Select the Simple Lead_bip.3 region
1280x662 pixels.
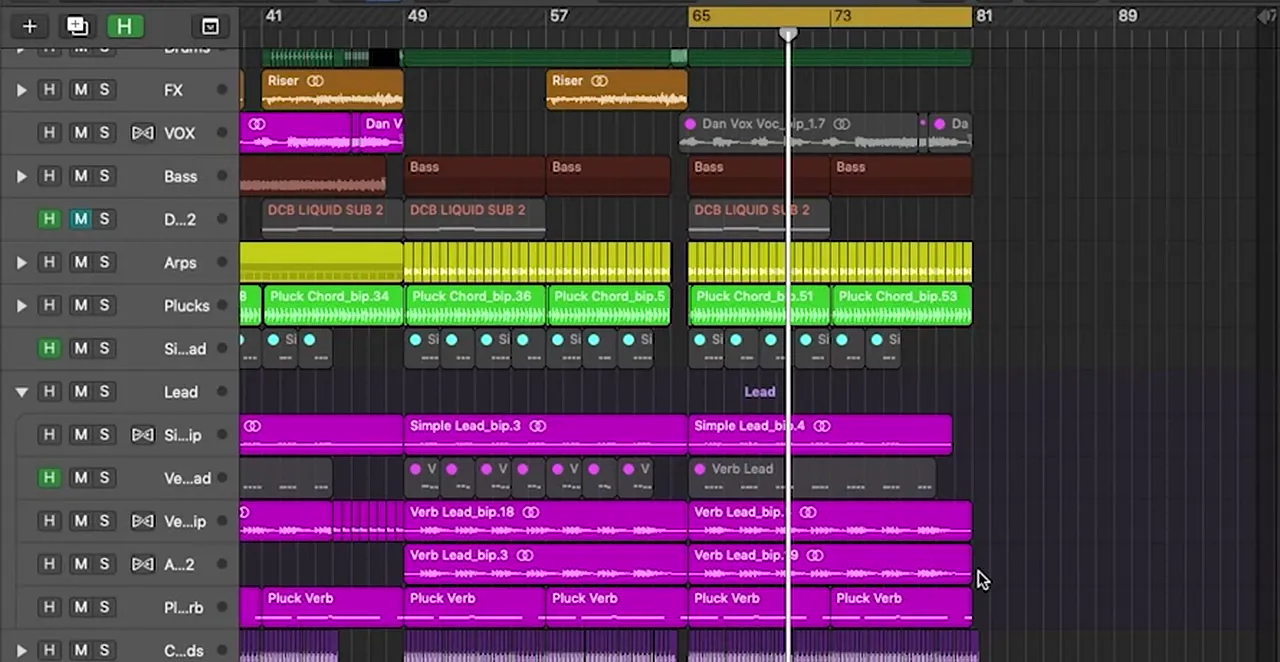tap(545, 435)
